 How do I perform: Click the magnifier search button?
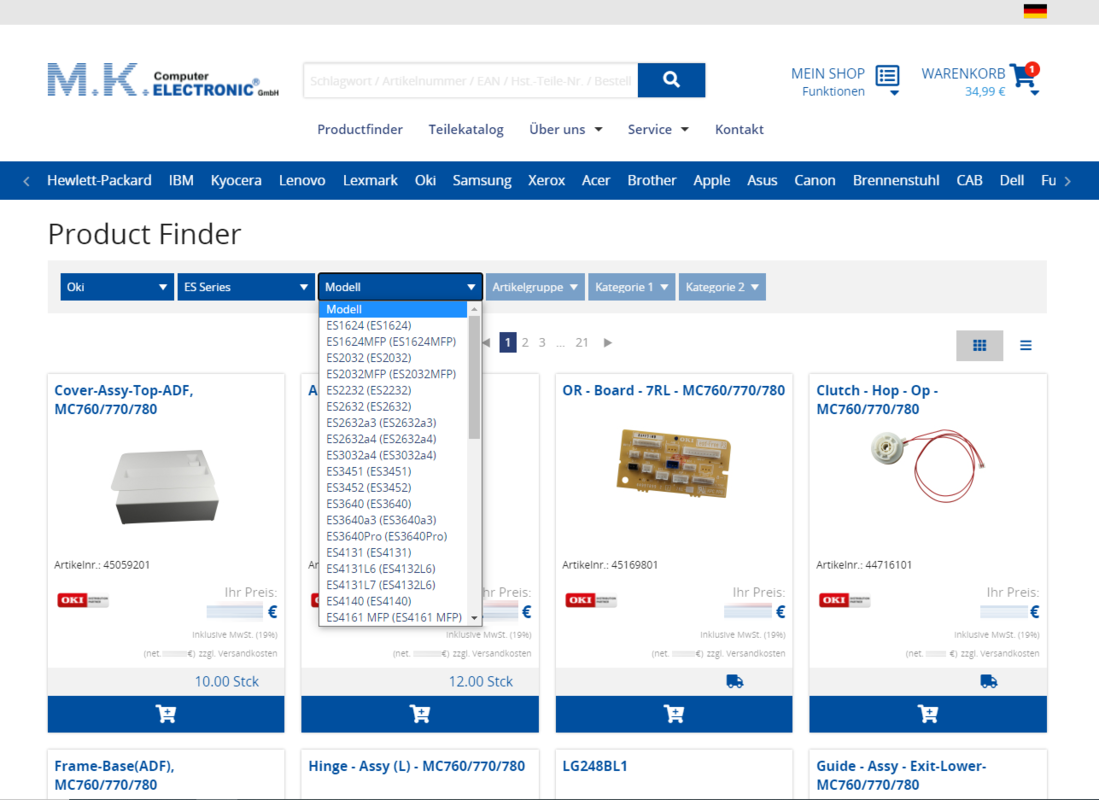[x=671, y=80]
